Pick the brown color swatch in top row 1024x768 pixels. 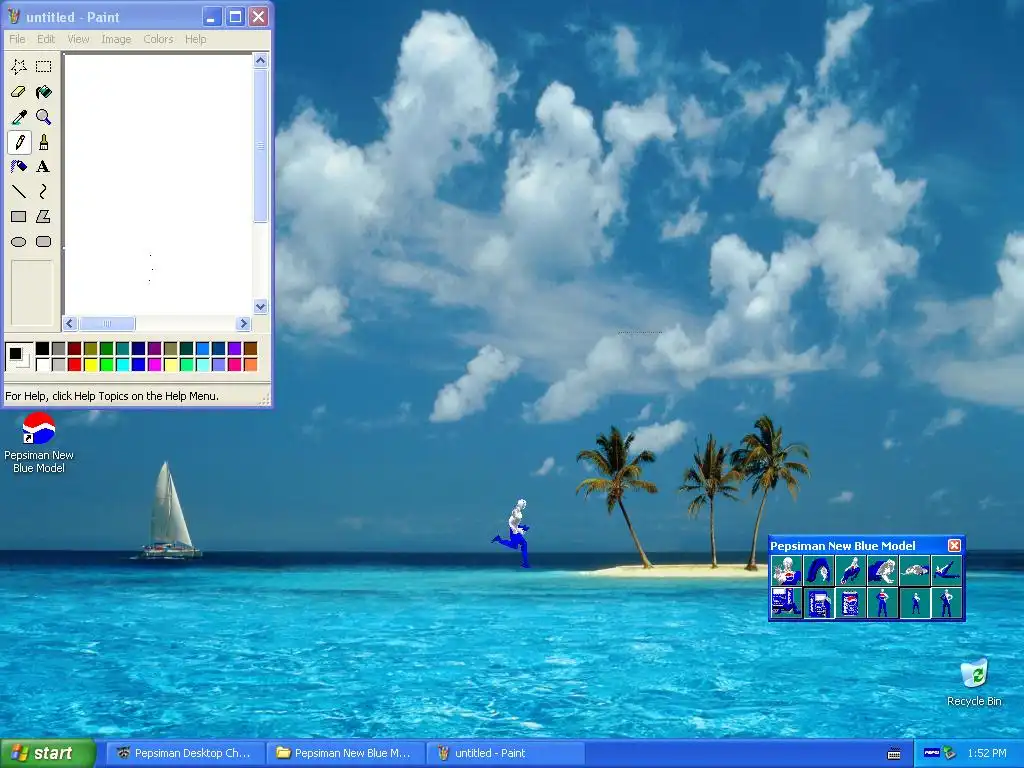pyautogui.click(x=250, y=348)
